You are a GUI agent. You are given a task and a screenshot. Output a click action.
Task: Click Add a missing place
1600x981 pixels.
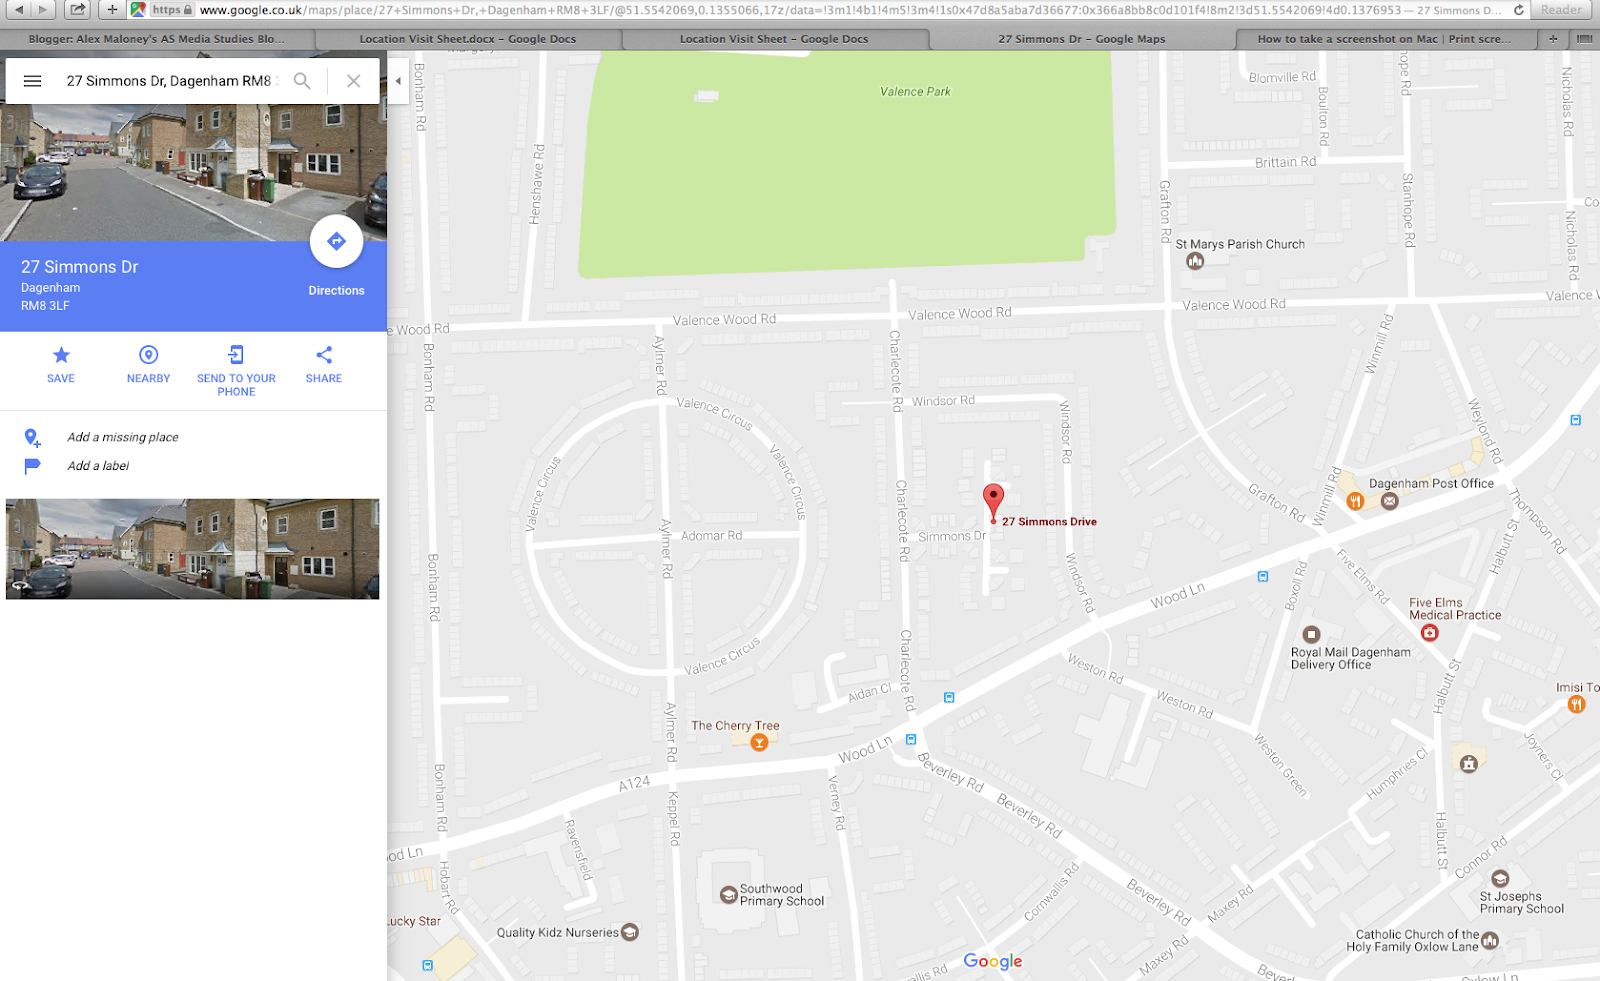tap(122, 437)
